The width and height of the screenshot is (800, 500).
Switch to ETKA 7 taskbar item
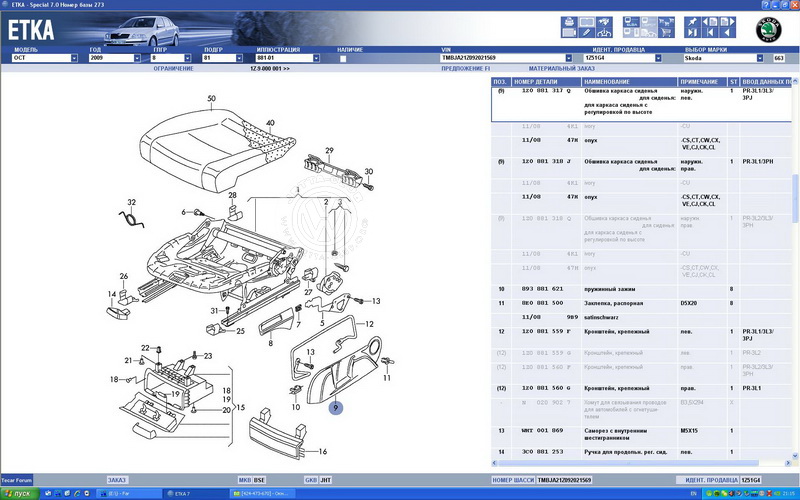click(x=196, y=494)
